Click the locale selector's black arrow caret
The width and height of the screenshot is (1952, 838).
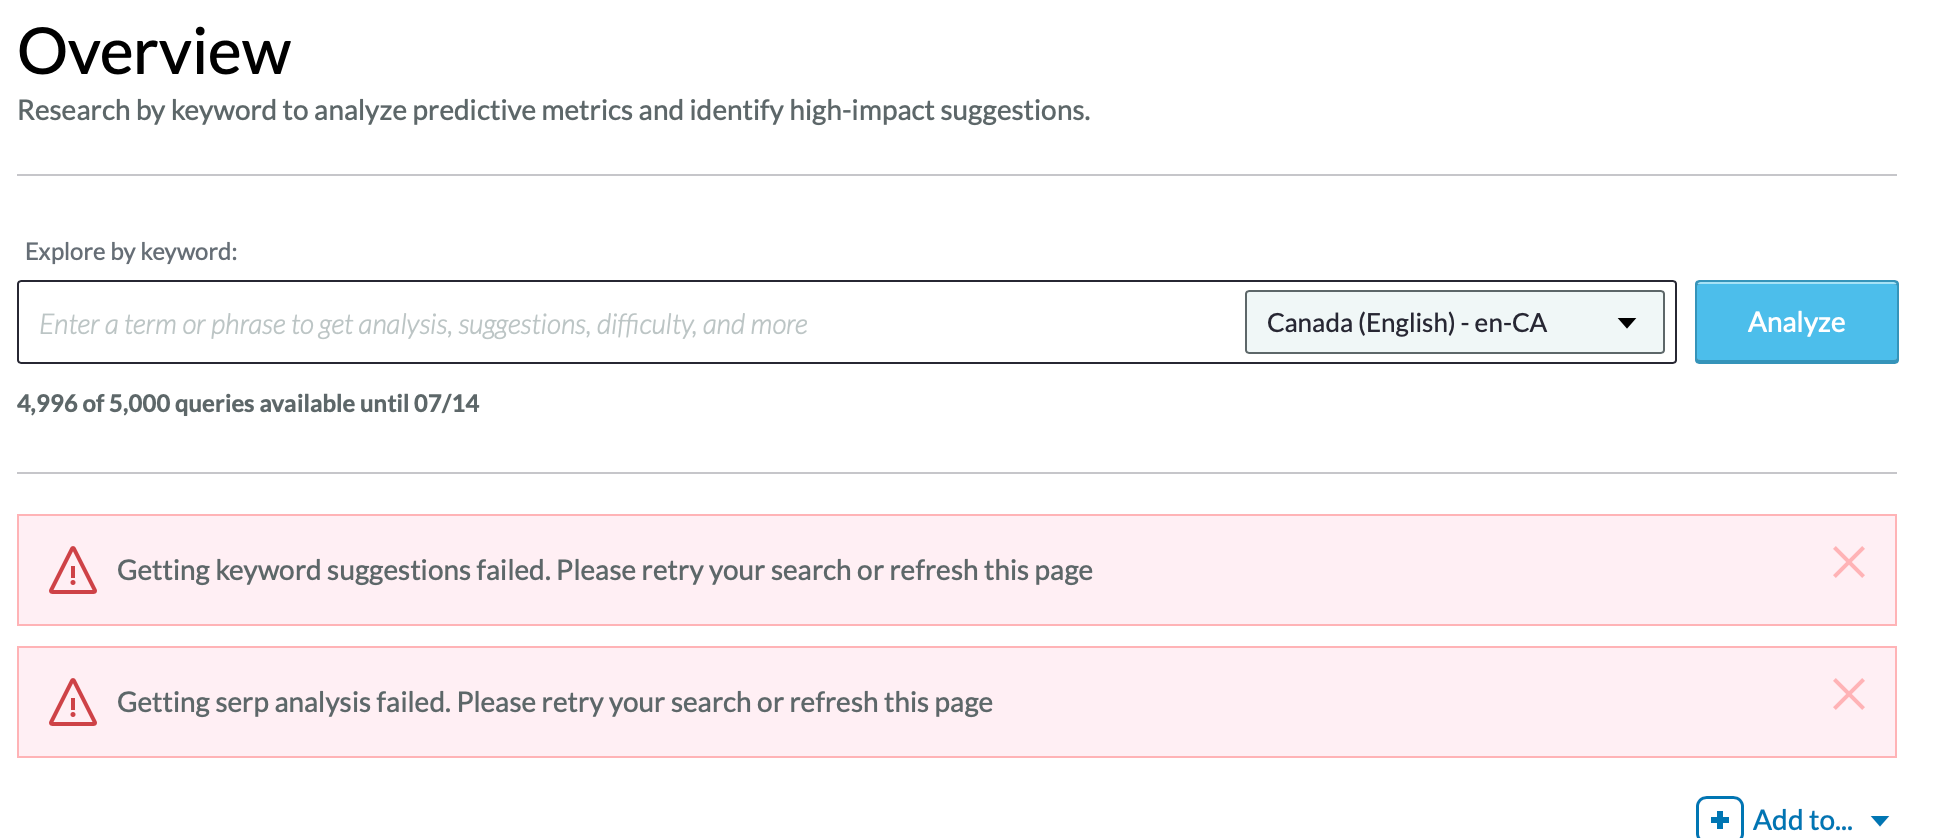[1627, 323]
